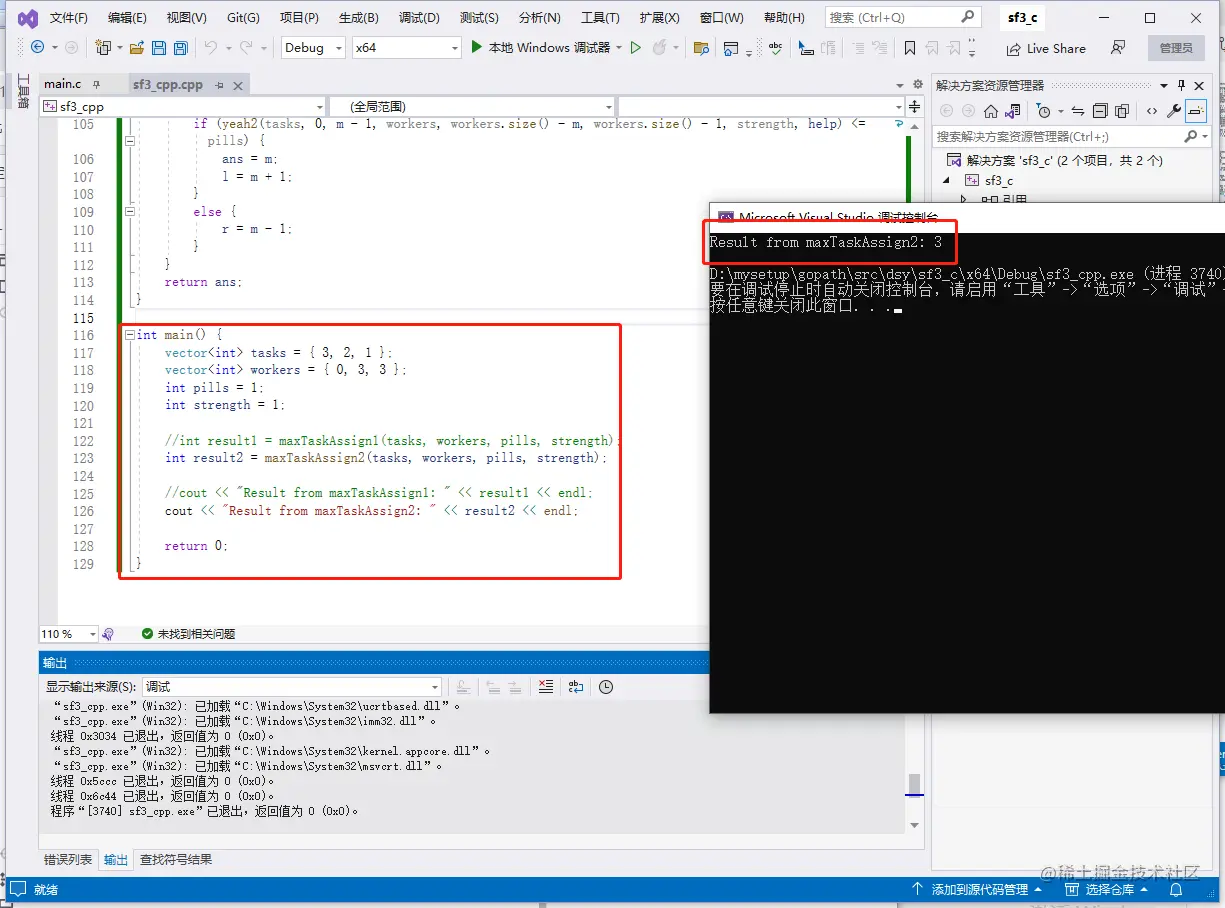Open the x64 platform dropdown
The image size is (1225, 908).
[407, 47]
